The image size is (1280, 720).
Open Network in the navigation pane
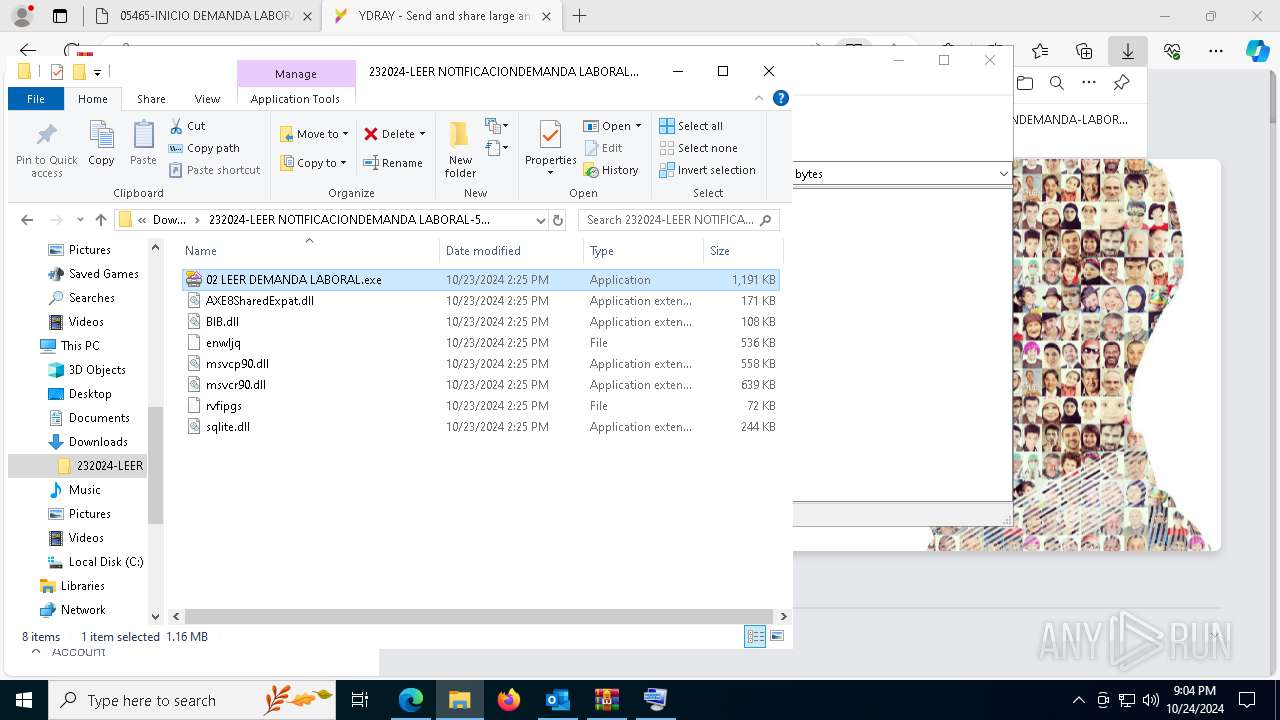(x=83, y=610)
